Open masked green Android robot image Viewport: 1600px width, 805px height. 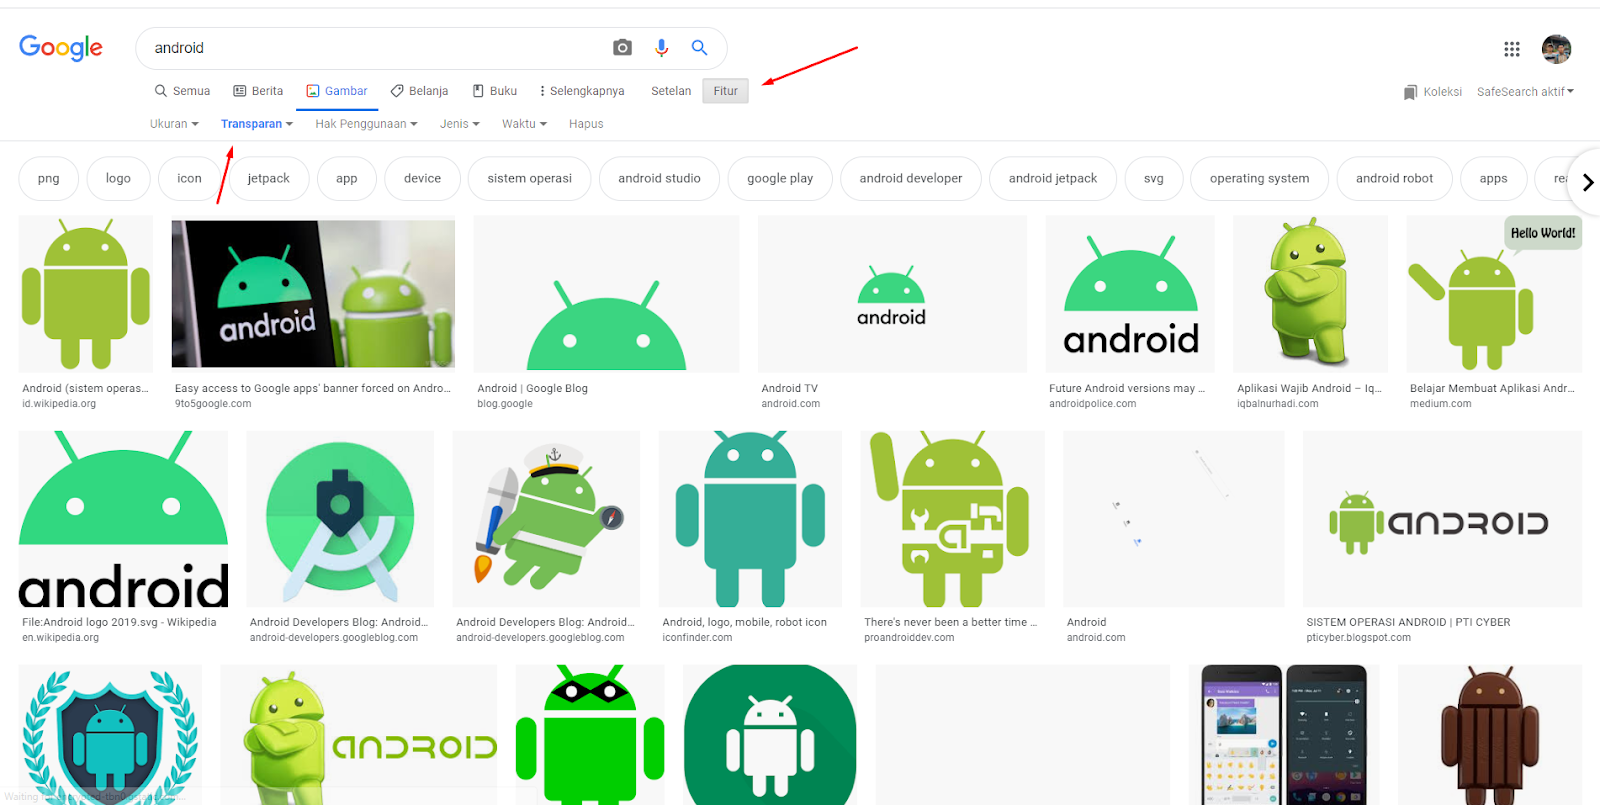tap(590, 735)
